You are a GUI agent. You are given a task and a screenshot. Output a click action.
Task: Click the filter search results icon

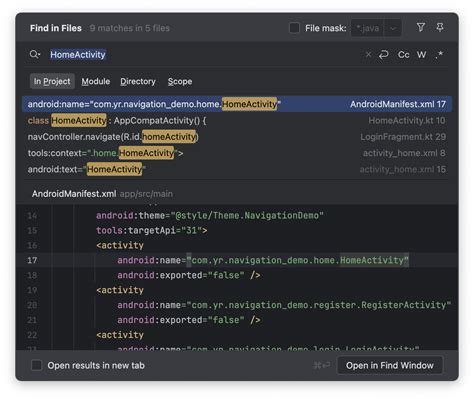pos(421,28)
